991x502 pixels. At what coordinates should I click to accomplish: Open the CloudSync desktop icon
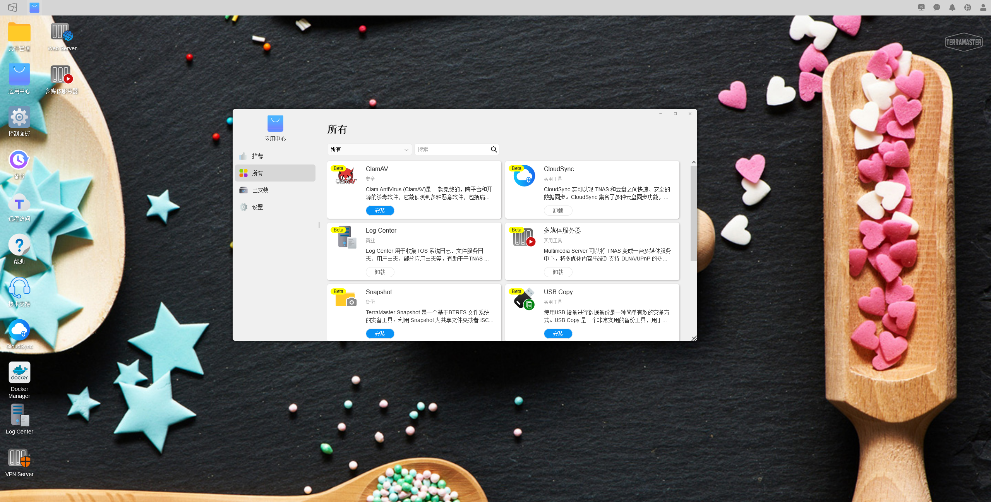coord(19,329)
